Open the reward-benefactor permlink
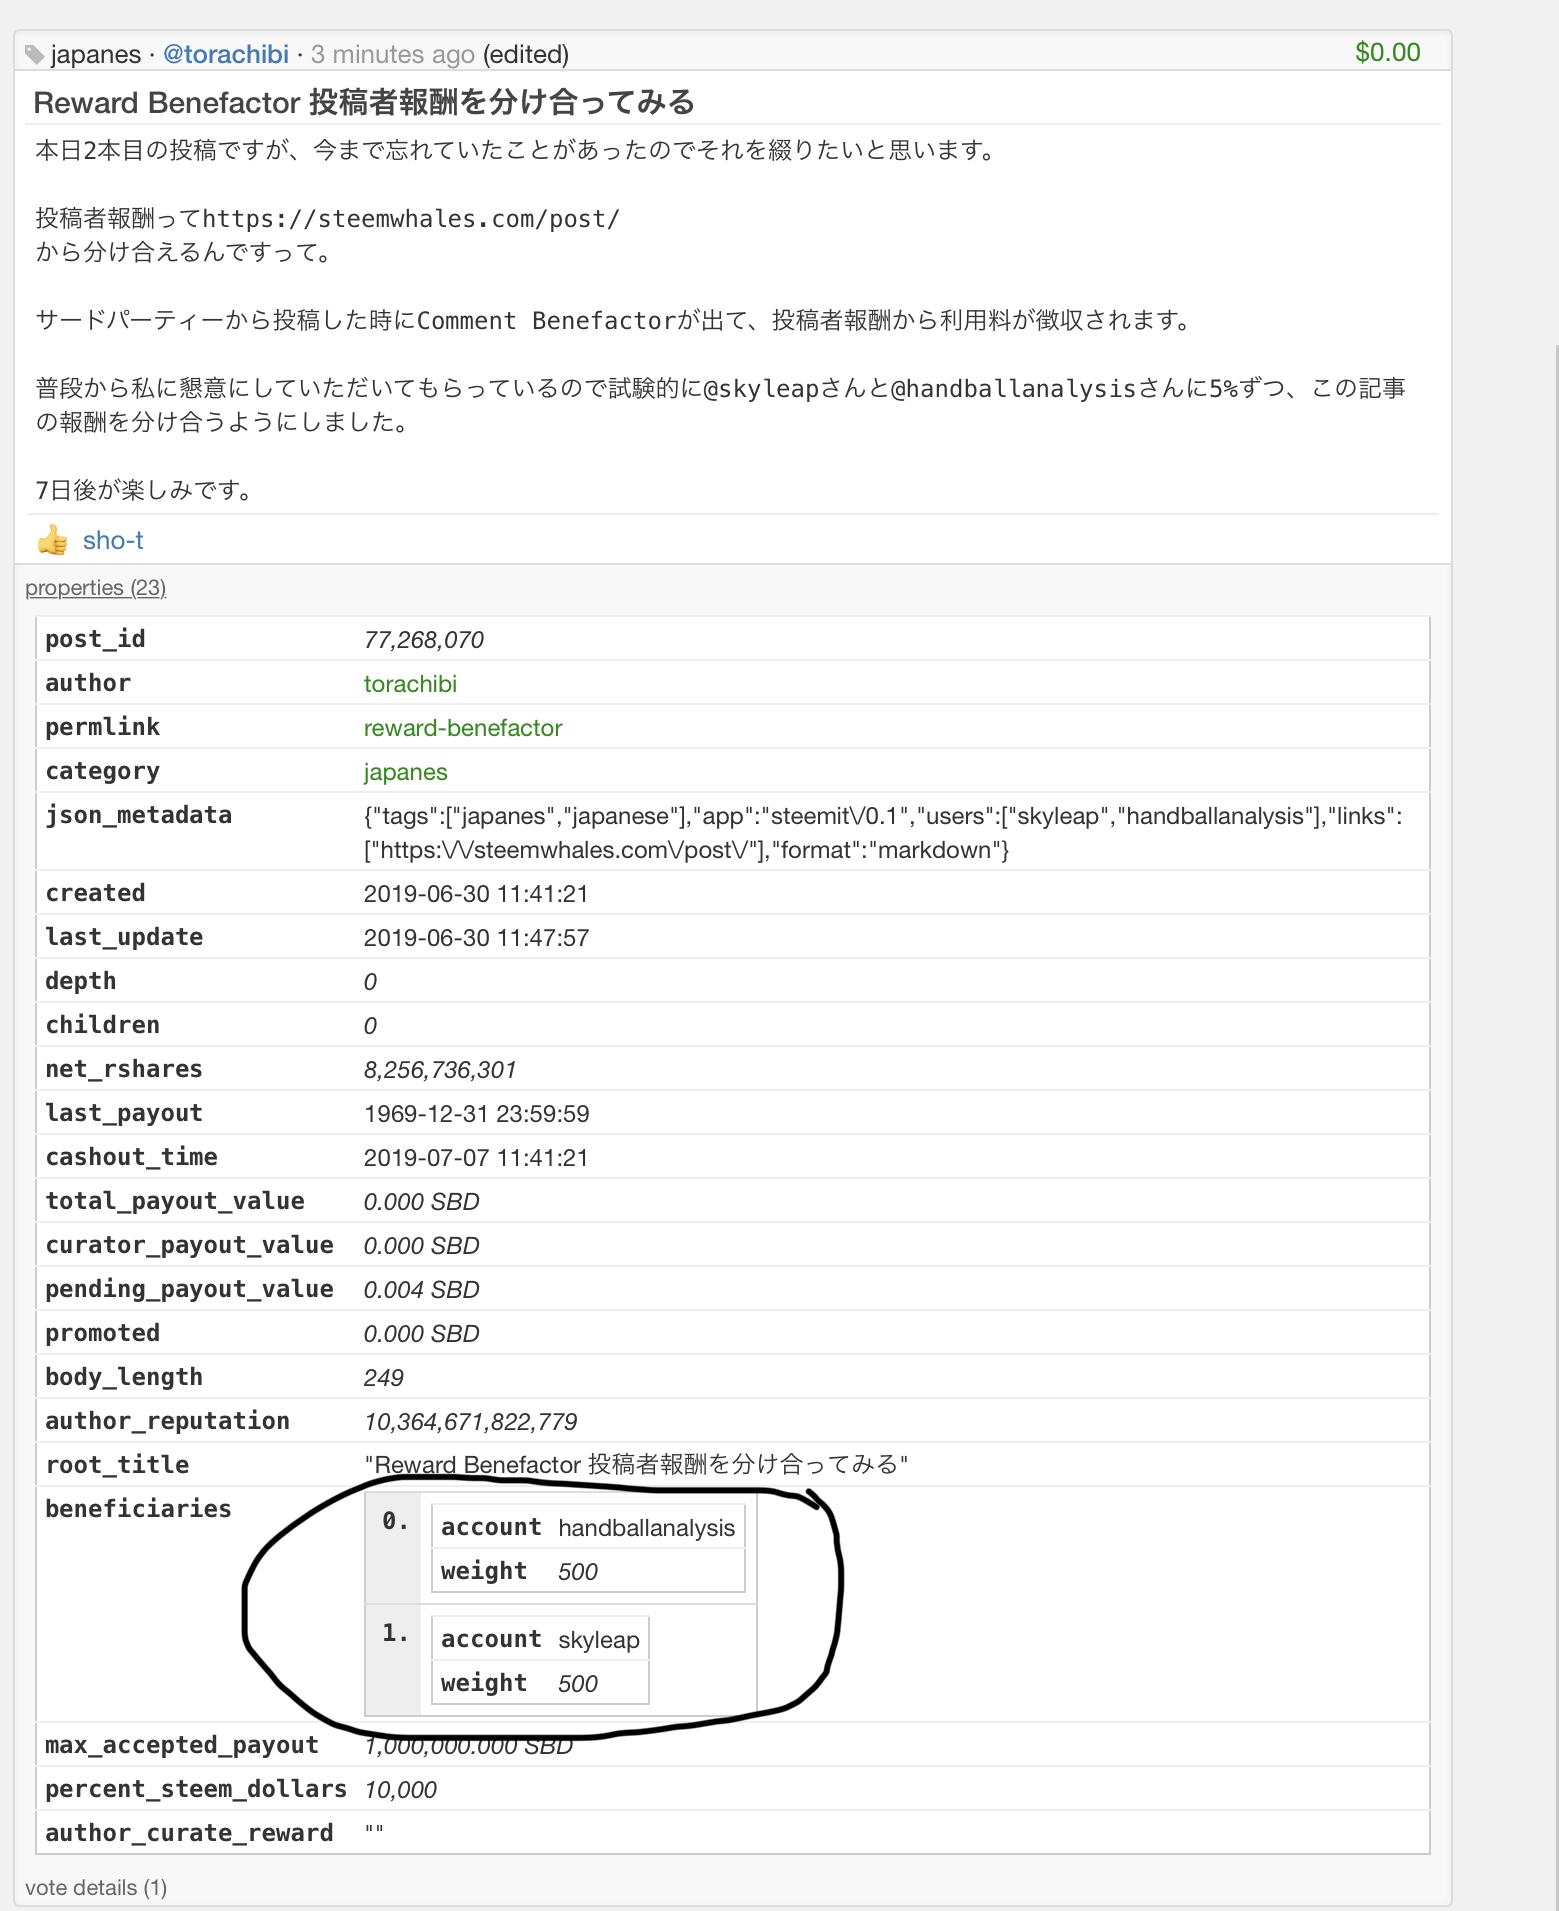Screen dimensions: 1559x1911 click(x=463, y=728)
